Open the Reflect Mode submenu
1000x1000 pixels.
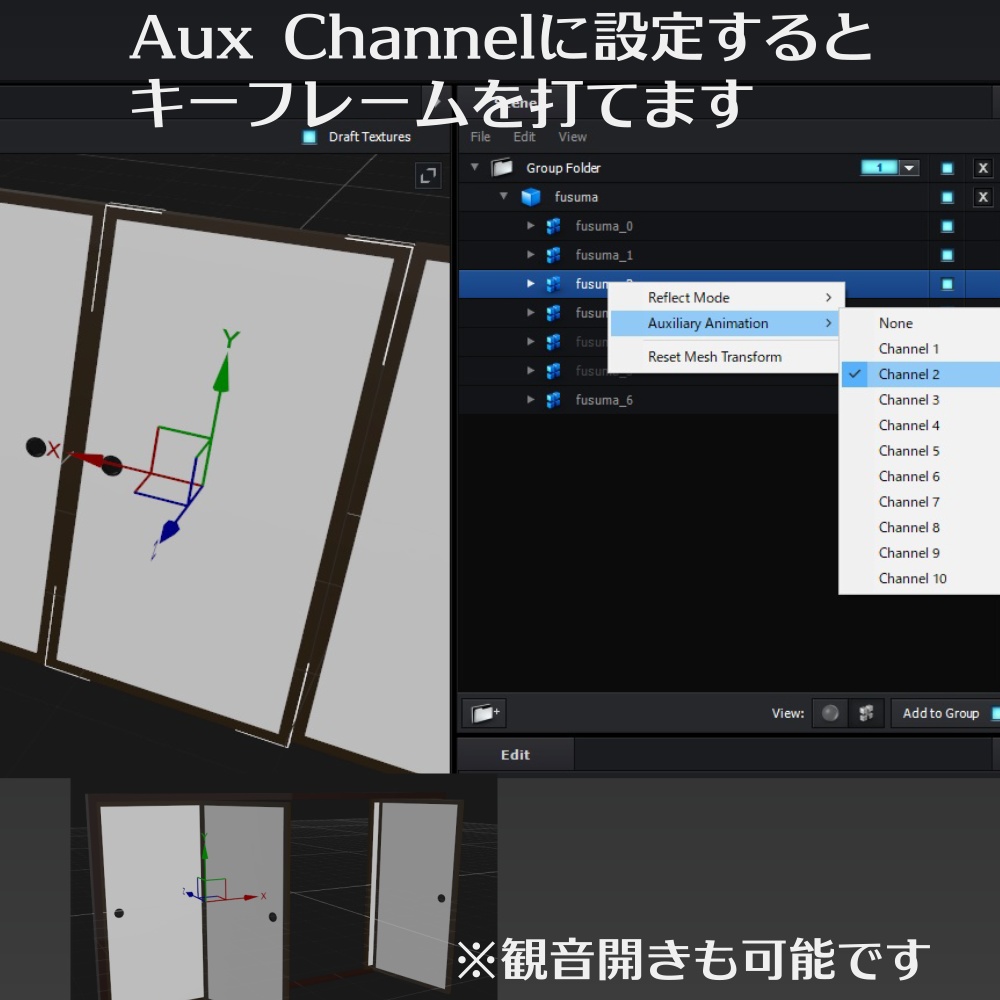pos(726,297)
